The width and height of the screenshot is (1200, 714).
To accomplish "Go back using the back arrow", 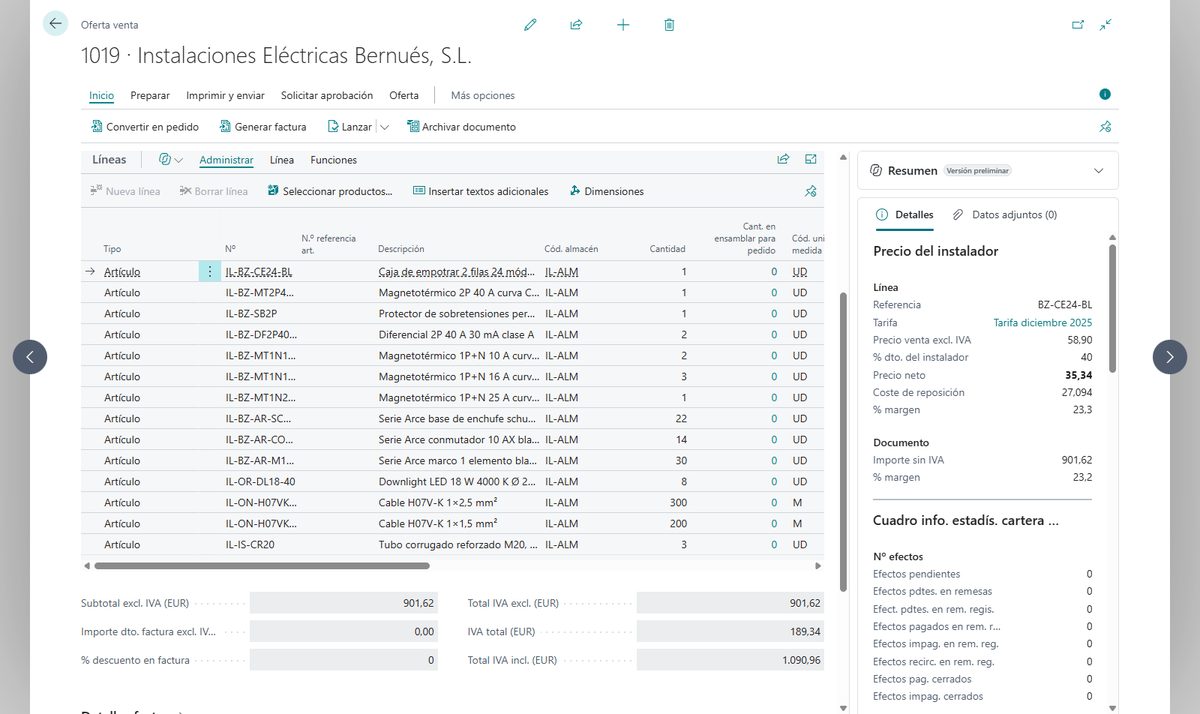I will coord(55,24).
